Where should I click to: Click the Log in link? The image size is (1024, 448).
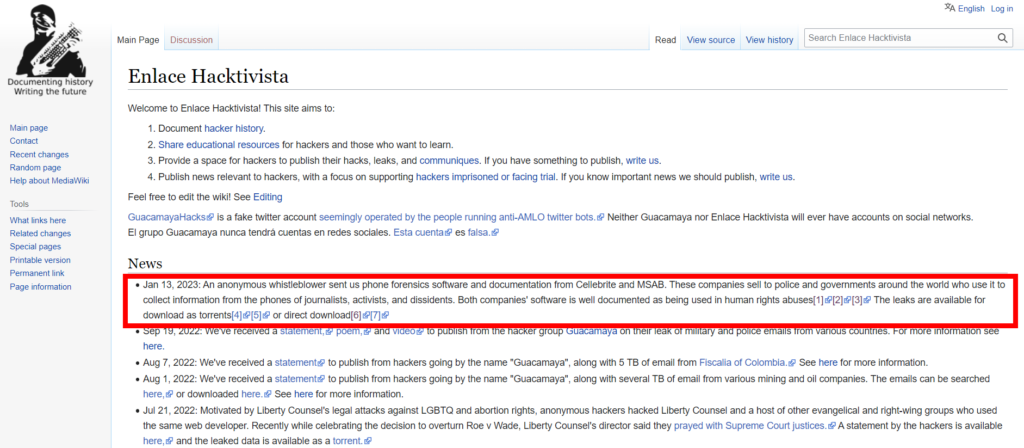(1001, 9)
